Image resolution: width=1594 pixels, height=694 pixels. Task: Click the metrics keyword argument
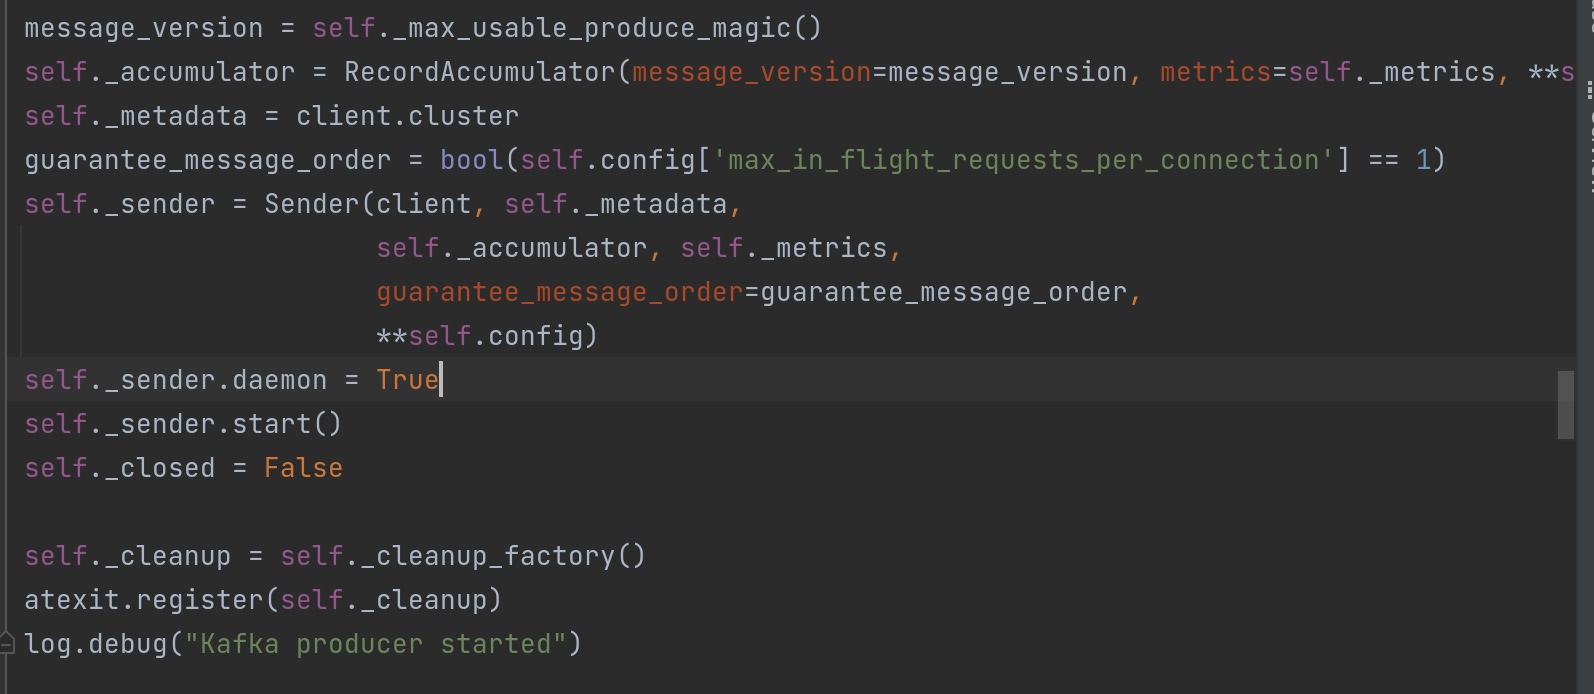(x=1215, y=72)
